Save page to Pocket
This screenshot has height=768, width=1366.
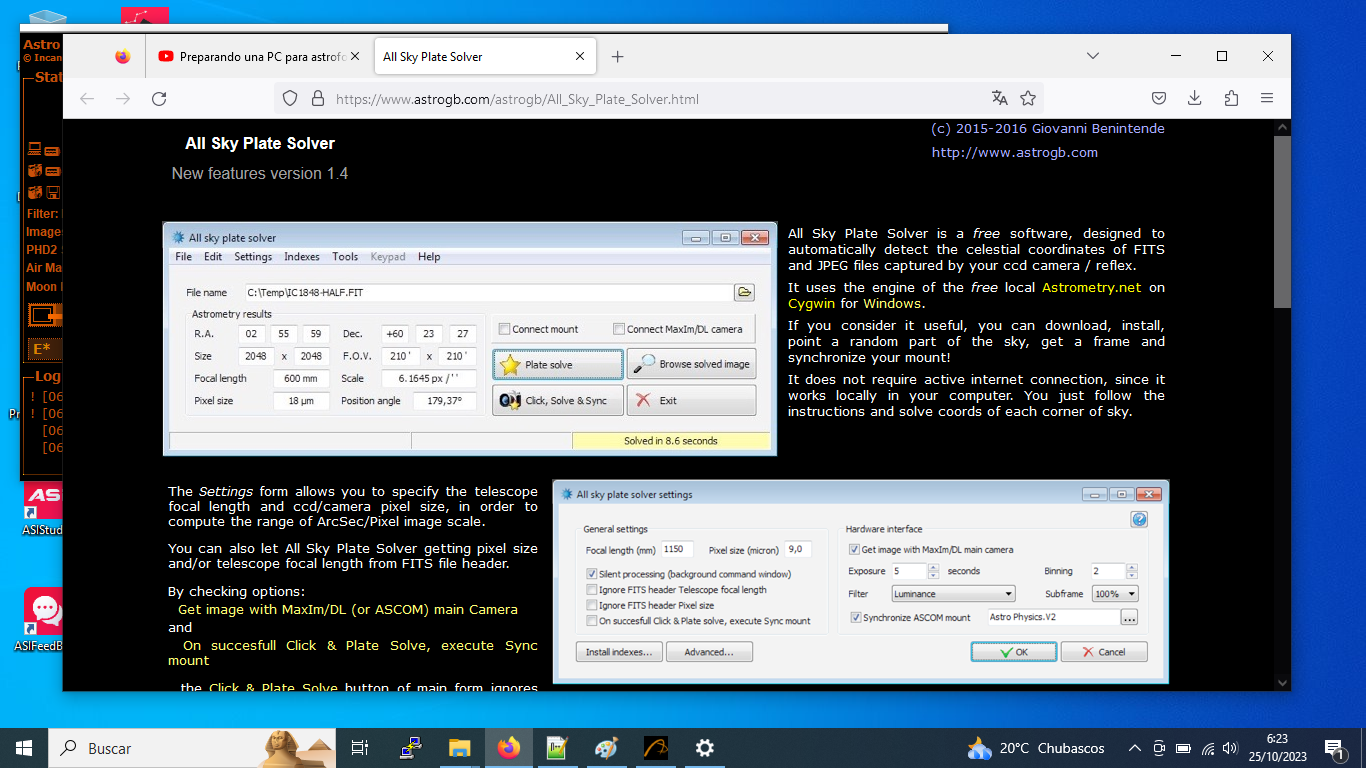(1159, 98)
